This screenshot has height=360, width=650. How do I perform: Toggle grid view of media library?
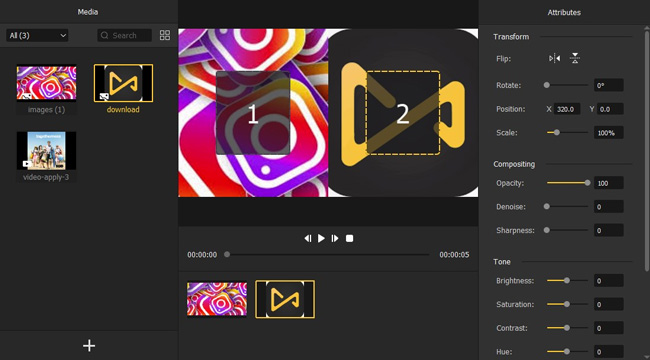coord(165,35)
